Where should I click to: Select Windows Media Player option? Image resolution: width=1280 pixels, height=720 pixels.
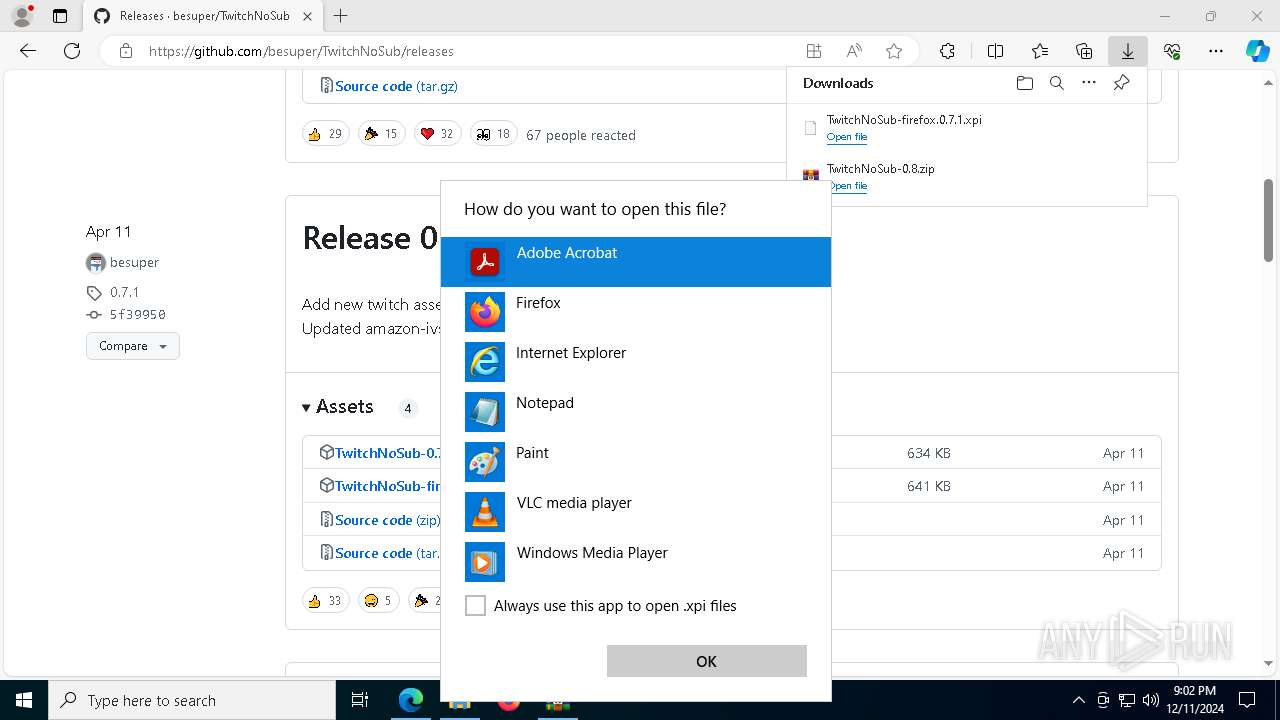coord(636,562)
